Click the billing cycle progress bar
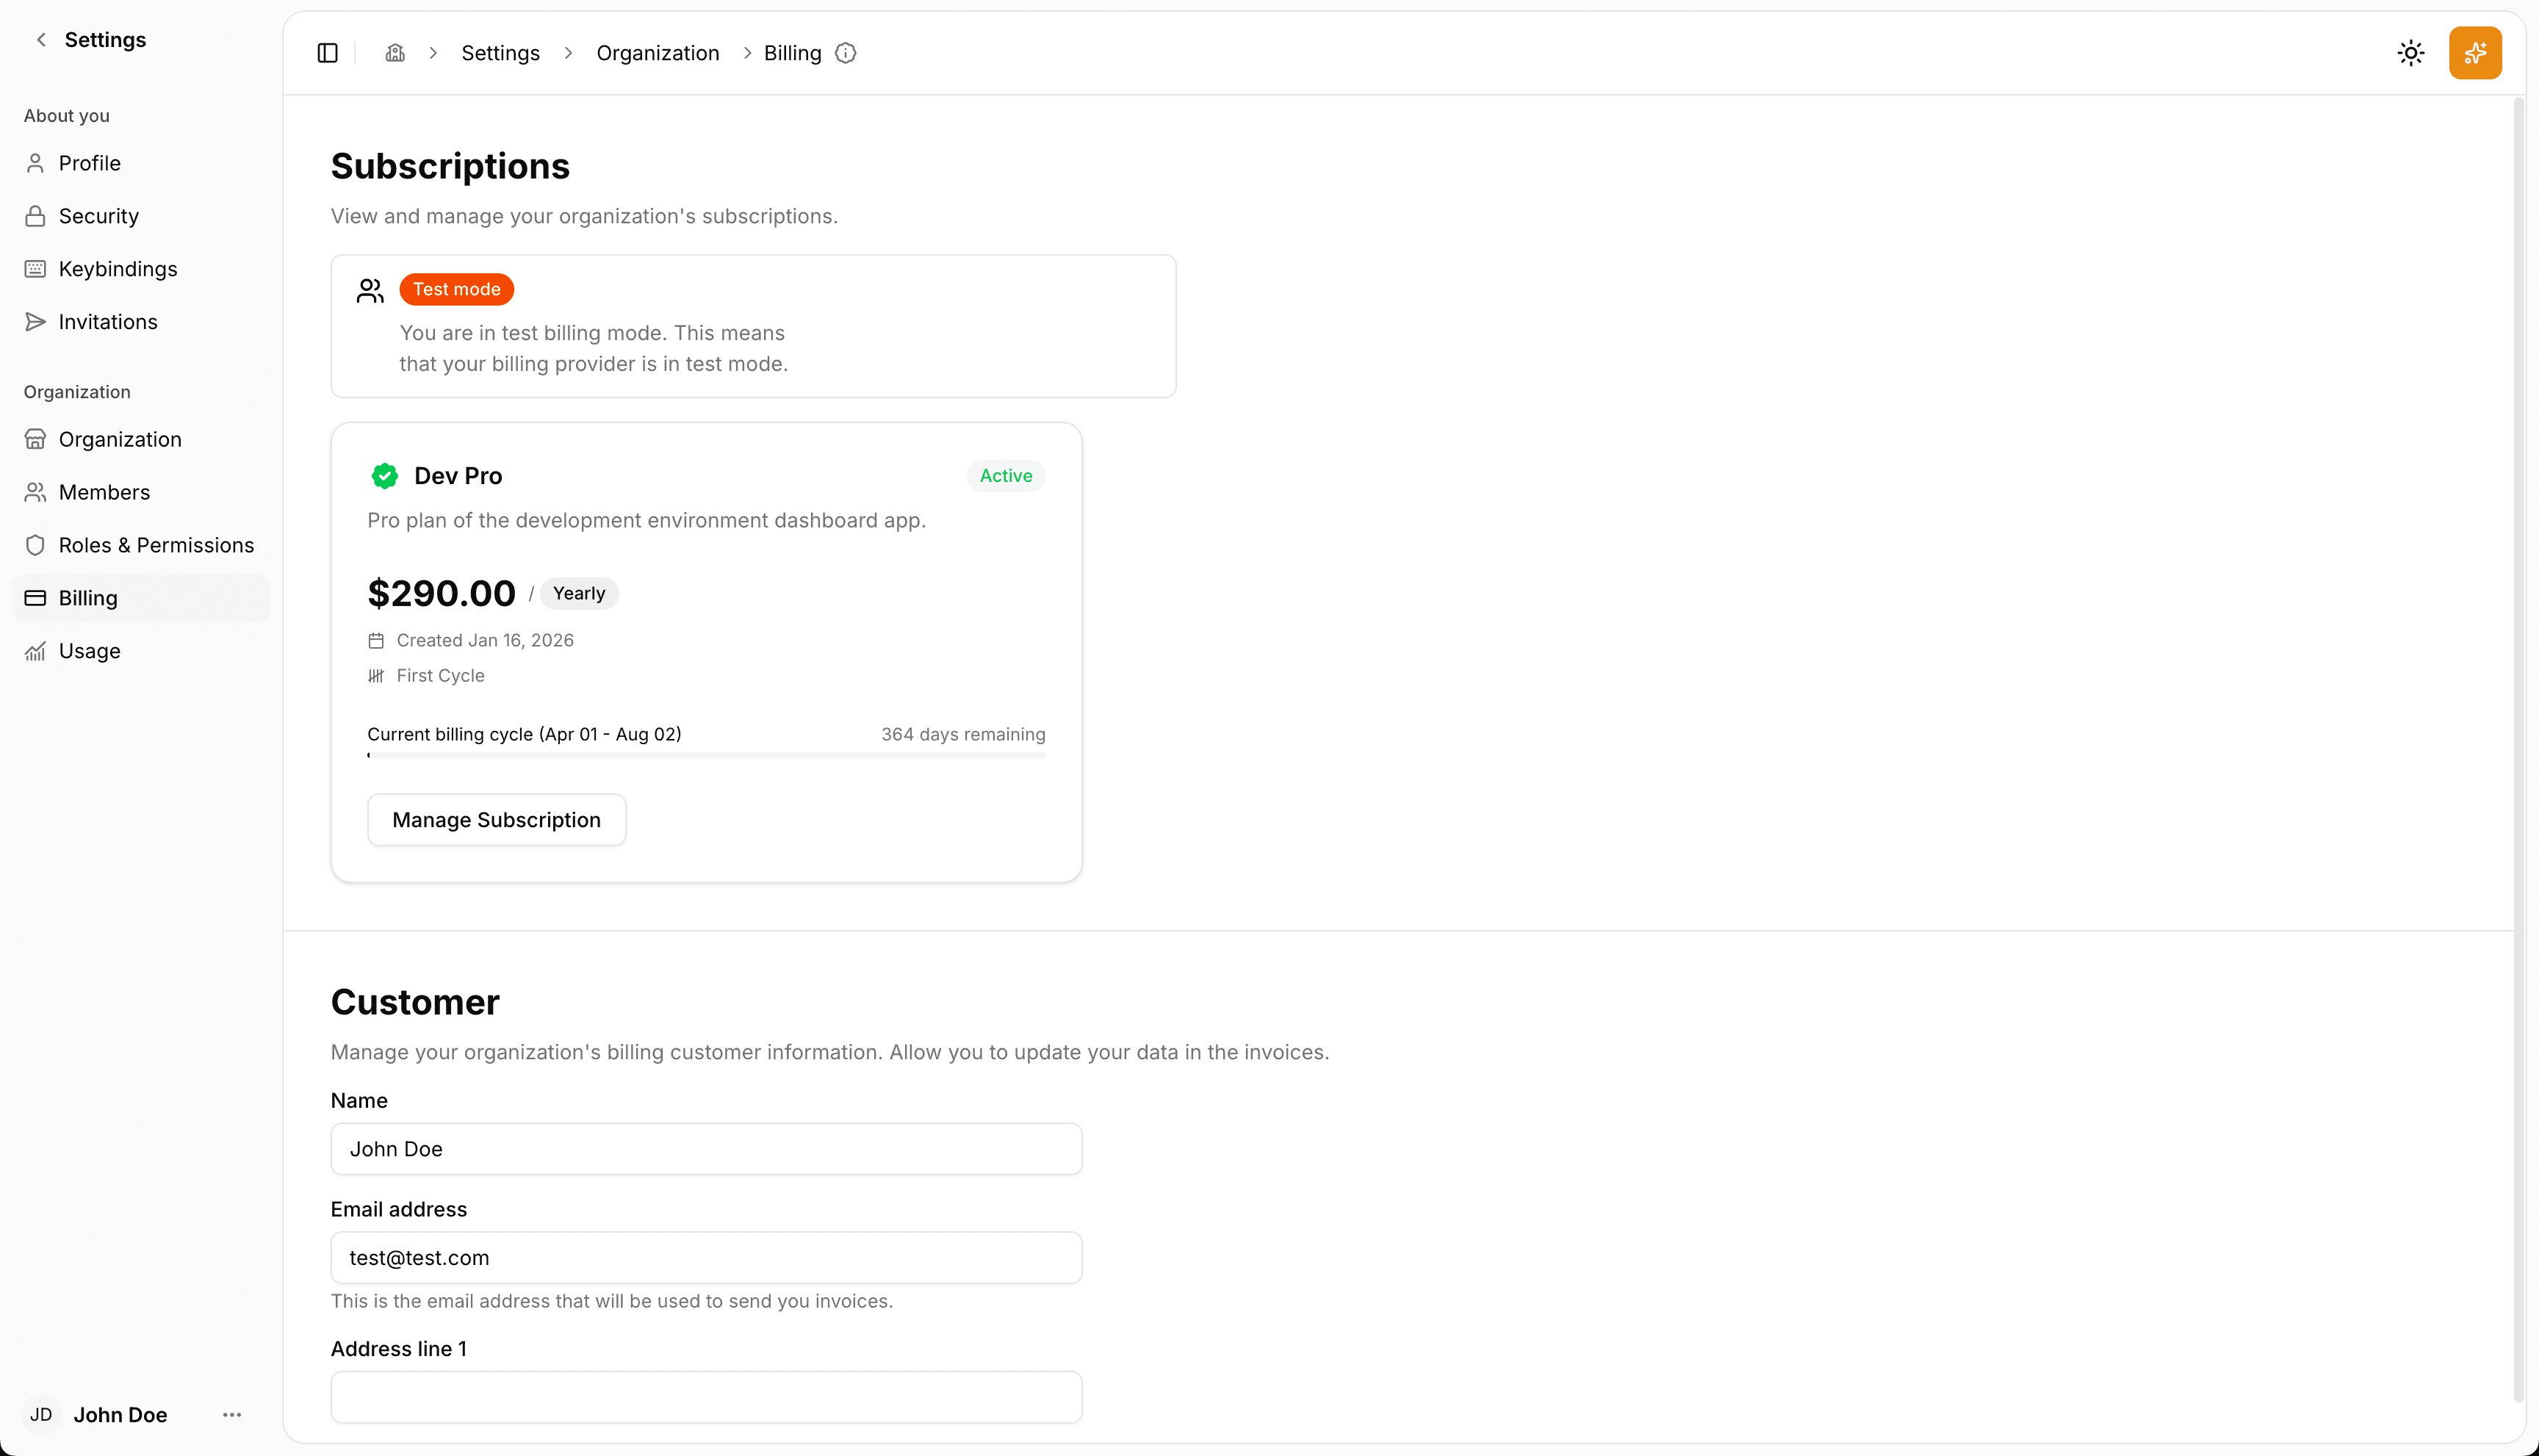This screenshot has width=2539, height=1456. click(705, 756)
